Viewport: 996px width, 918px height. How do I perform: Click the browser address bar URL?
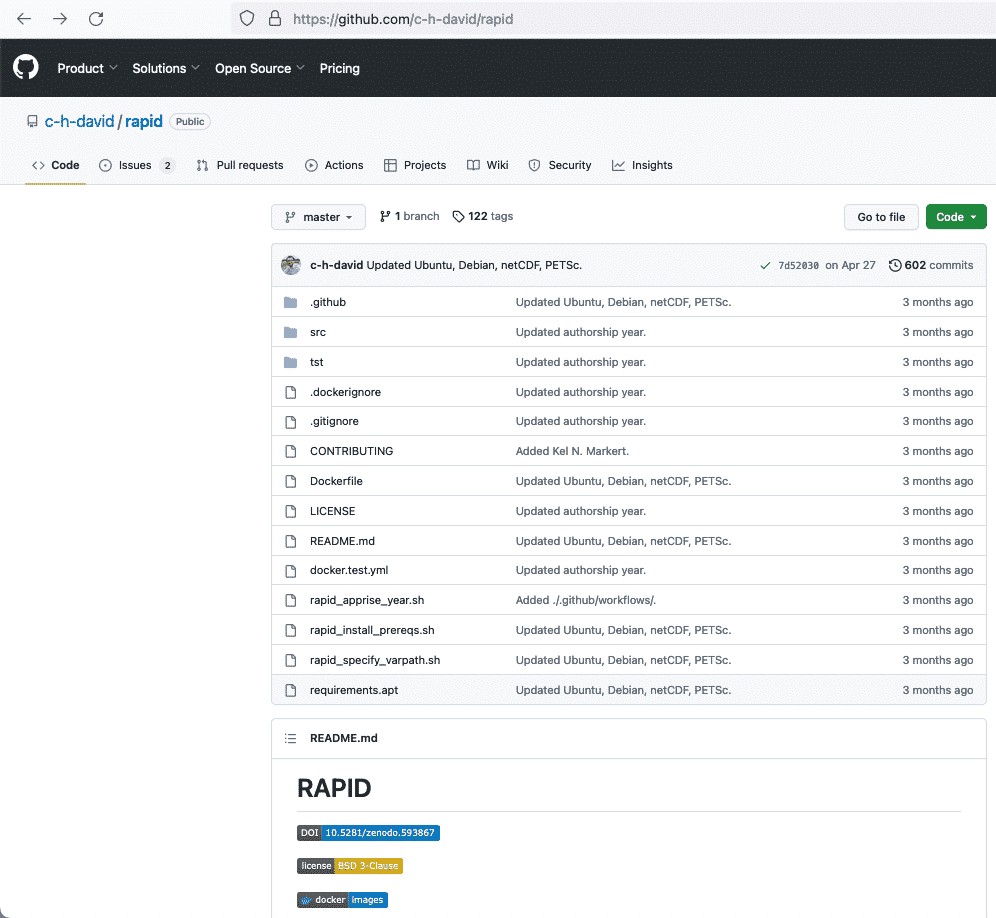[x=403, y=19]
